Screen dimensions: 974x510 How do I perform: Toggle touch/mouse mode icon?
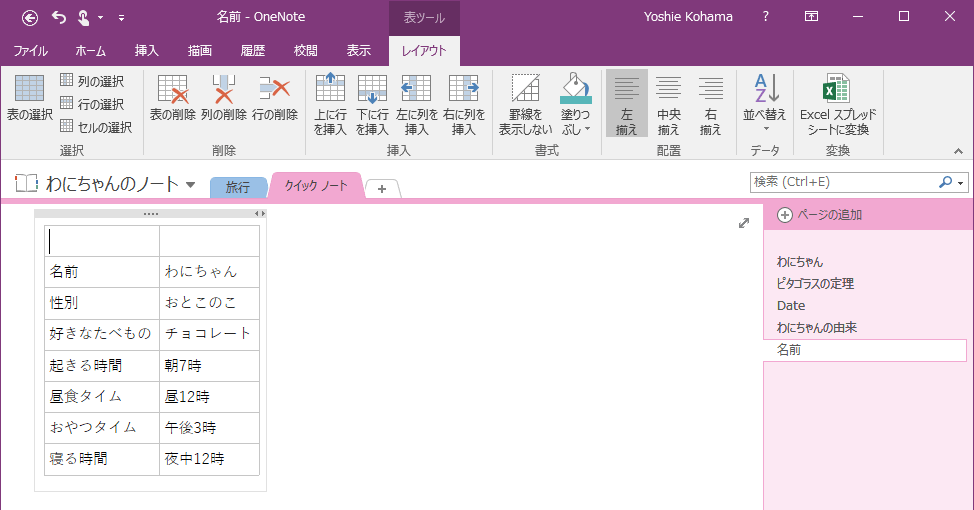click(x=83, y=17)
